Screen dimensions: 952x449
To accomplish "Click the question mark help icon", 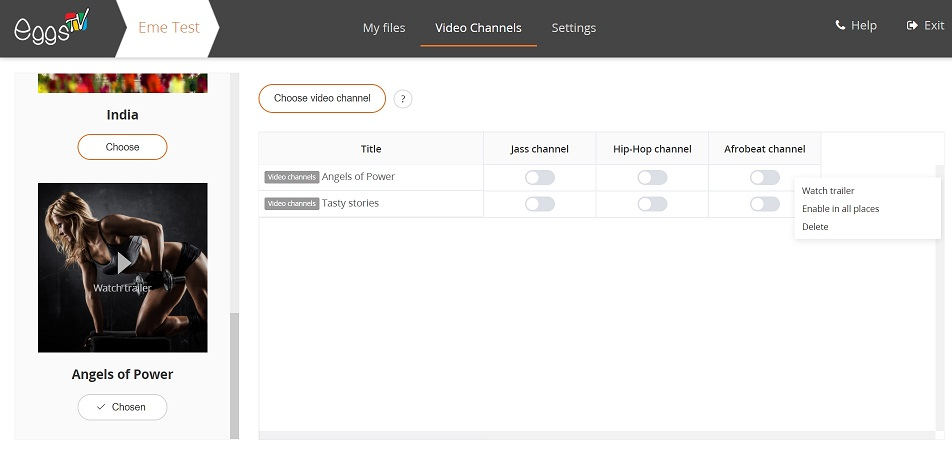I will click(403, 99).
